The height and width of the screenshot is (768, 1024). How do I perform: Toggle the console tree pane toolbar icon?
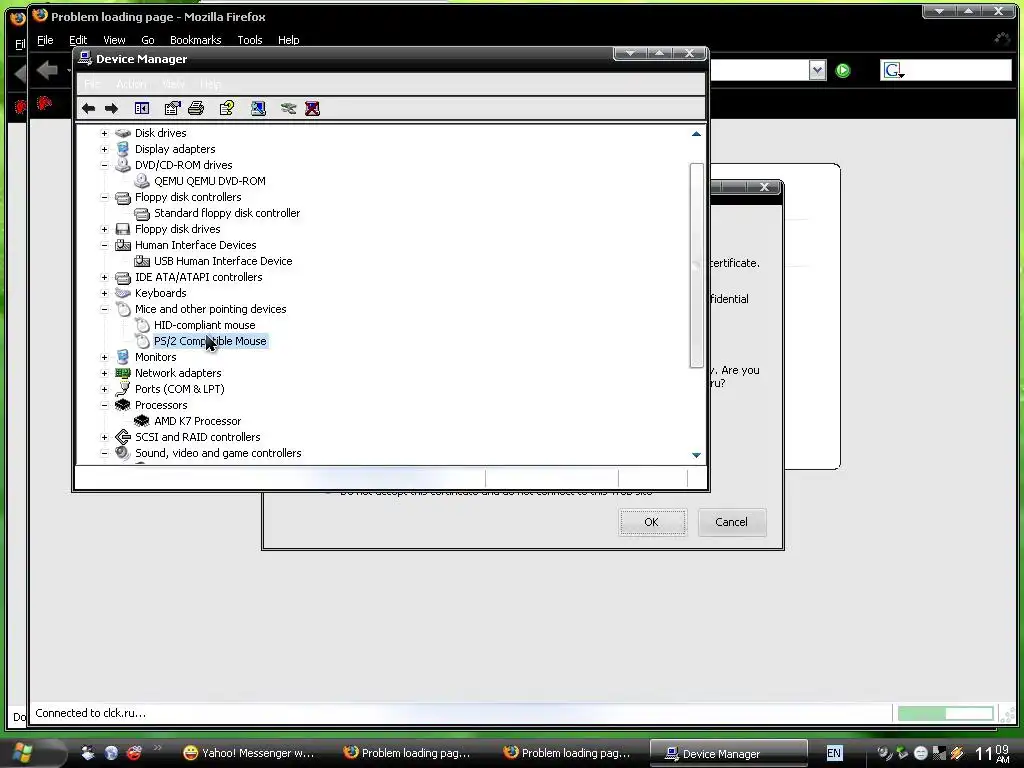click(142, 108)
